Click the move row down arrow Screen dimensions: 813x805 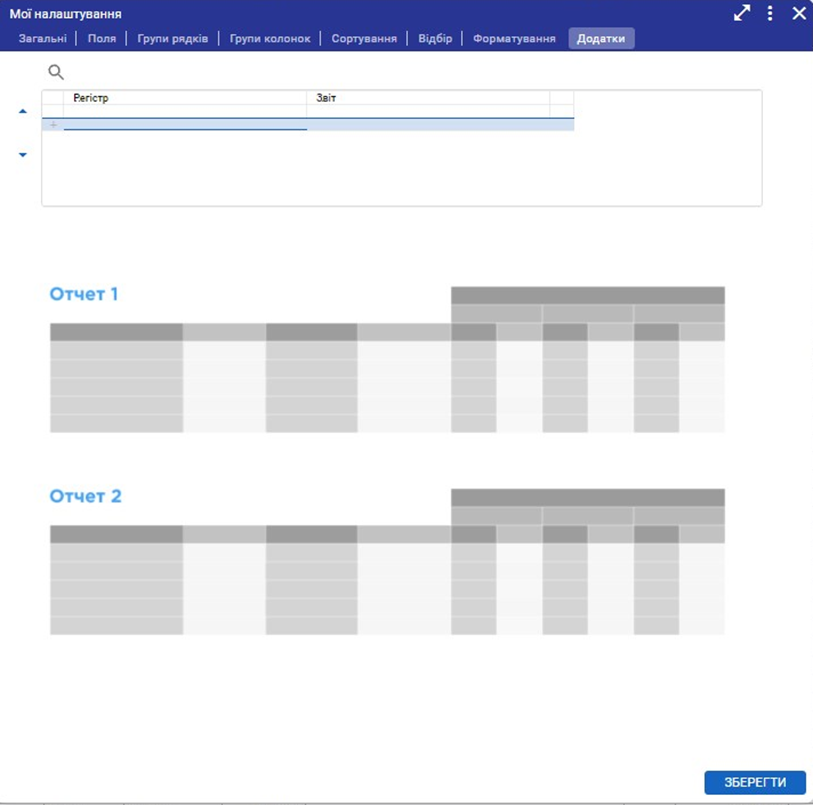point(23,155)
